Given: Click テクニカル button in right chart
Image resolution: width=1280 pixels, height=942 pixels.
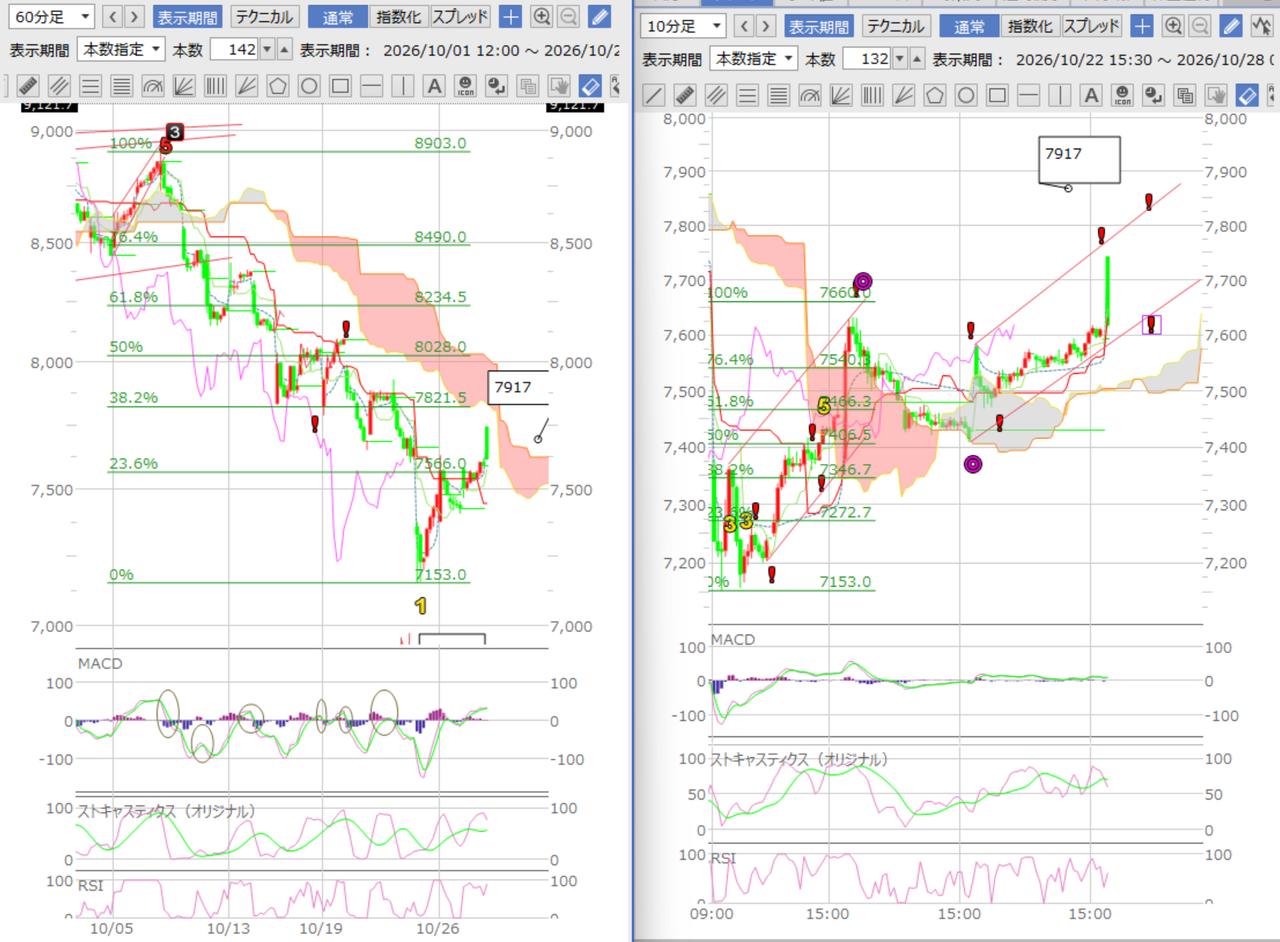Looking at the screenshot, I should pos(895,26).
